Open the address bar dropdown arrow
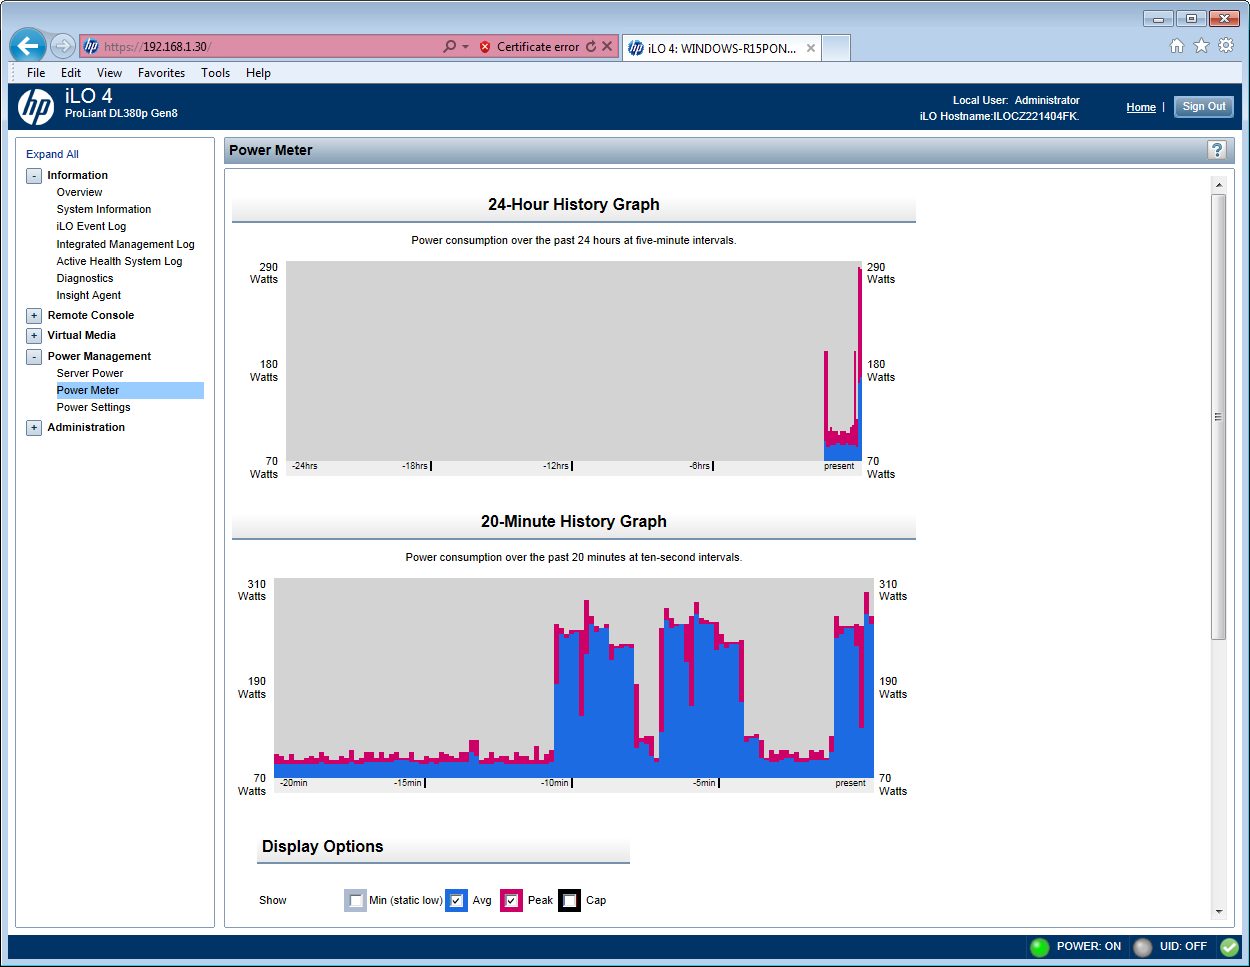This screenshot has width=1250, height=967. pyautogui.click(x=466, y=47)
